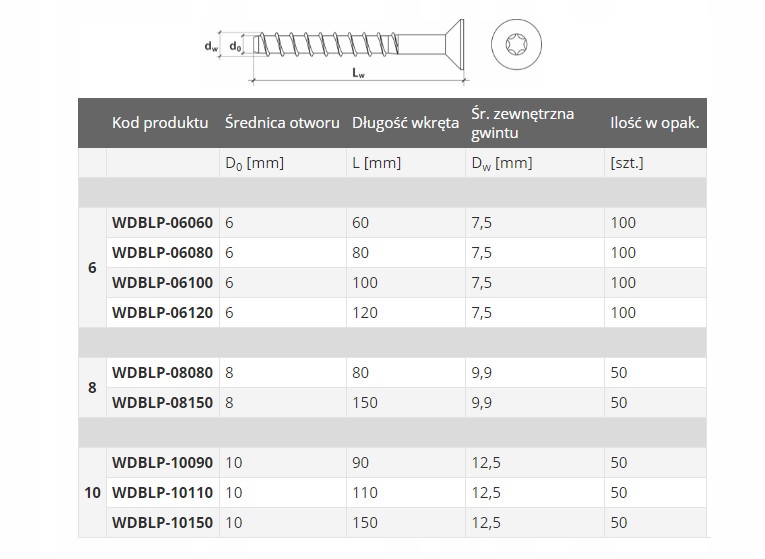
Task: Open product code WDBLP-06080
Action: pos(163,253)
